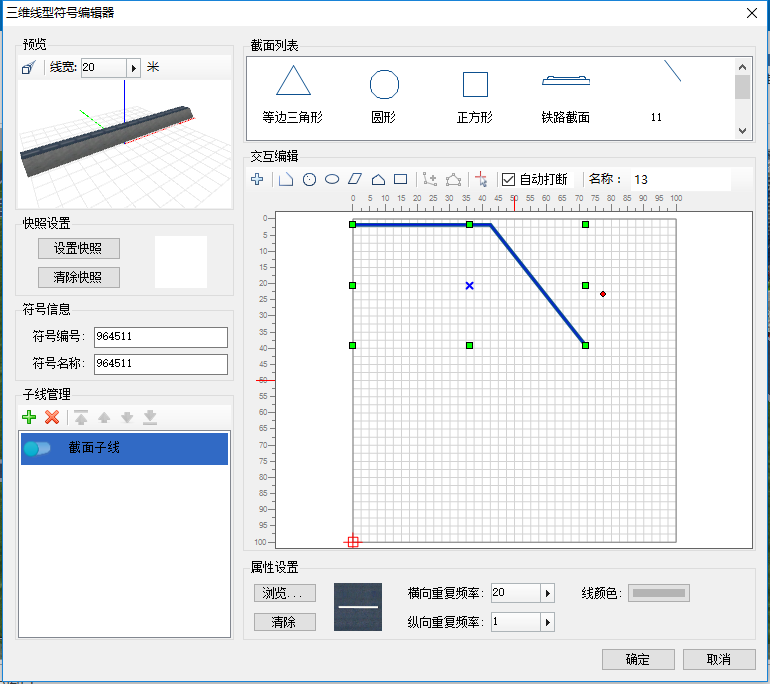770x684 pixels.
Task: Click the add vertex tool icon
Action: 430,180
